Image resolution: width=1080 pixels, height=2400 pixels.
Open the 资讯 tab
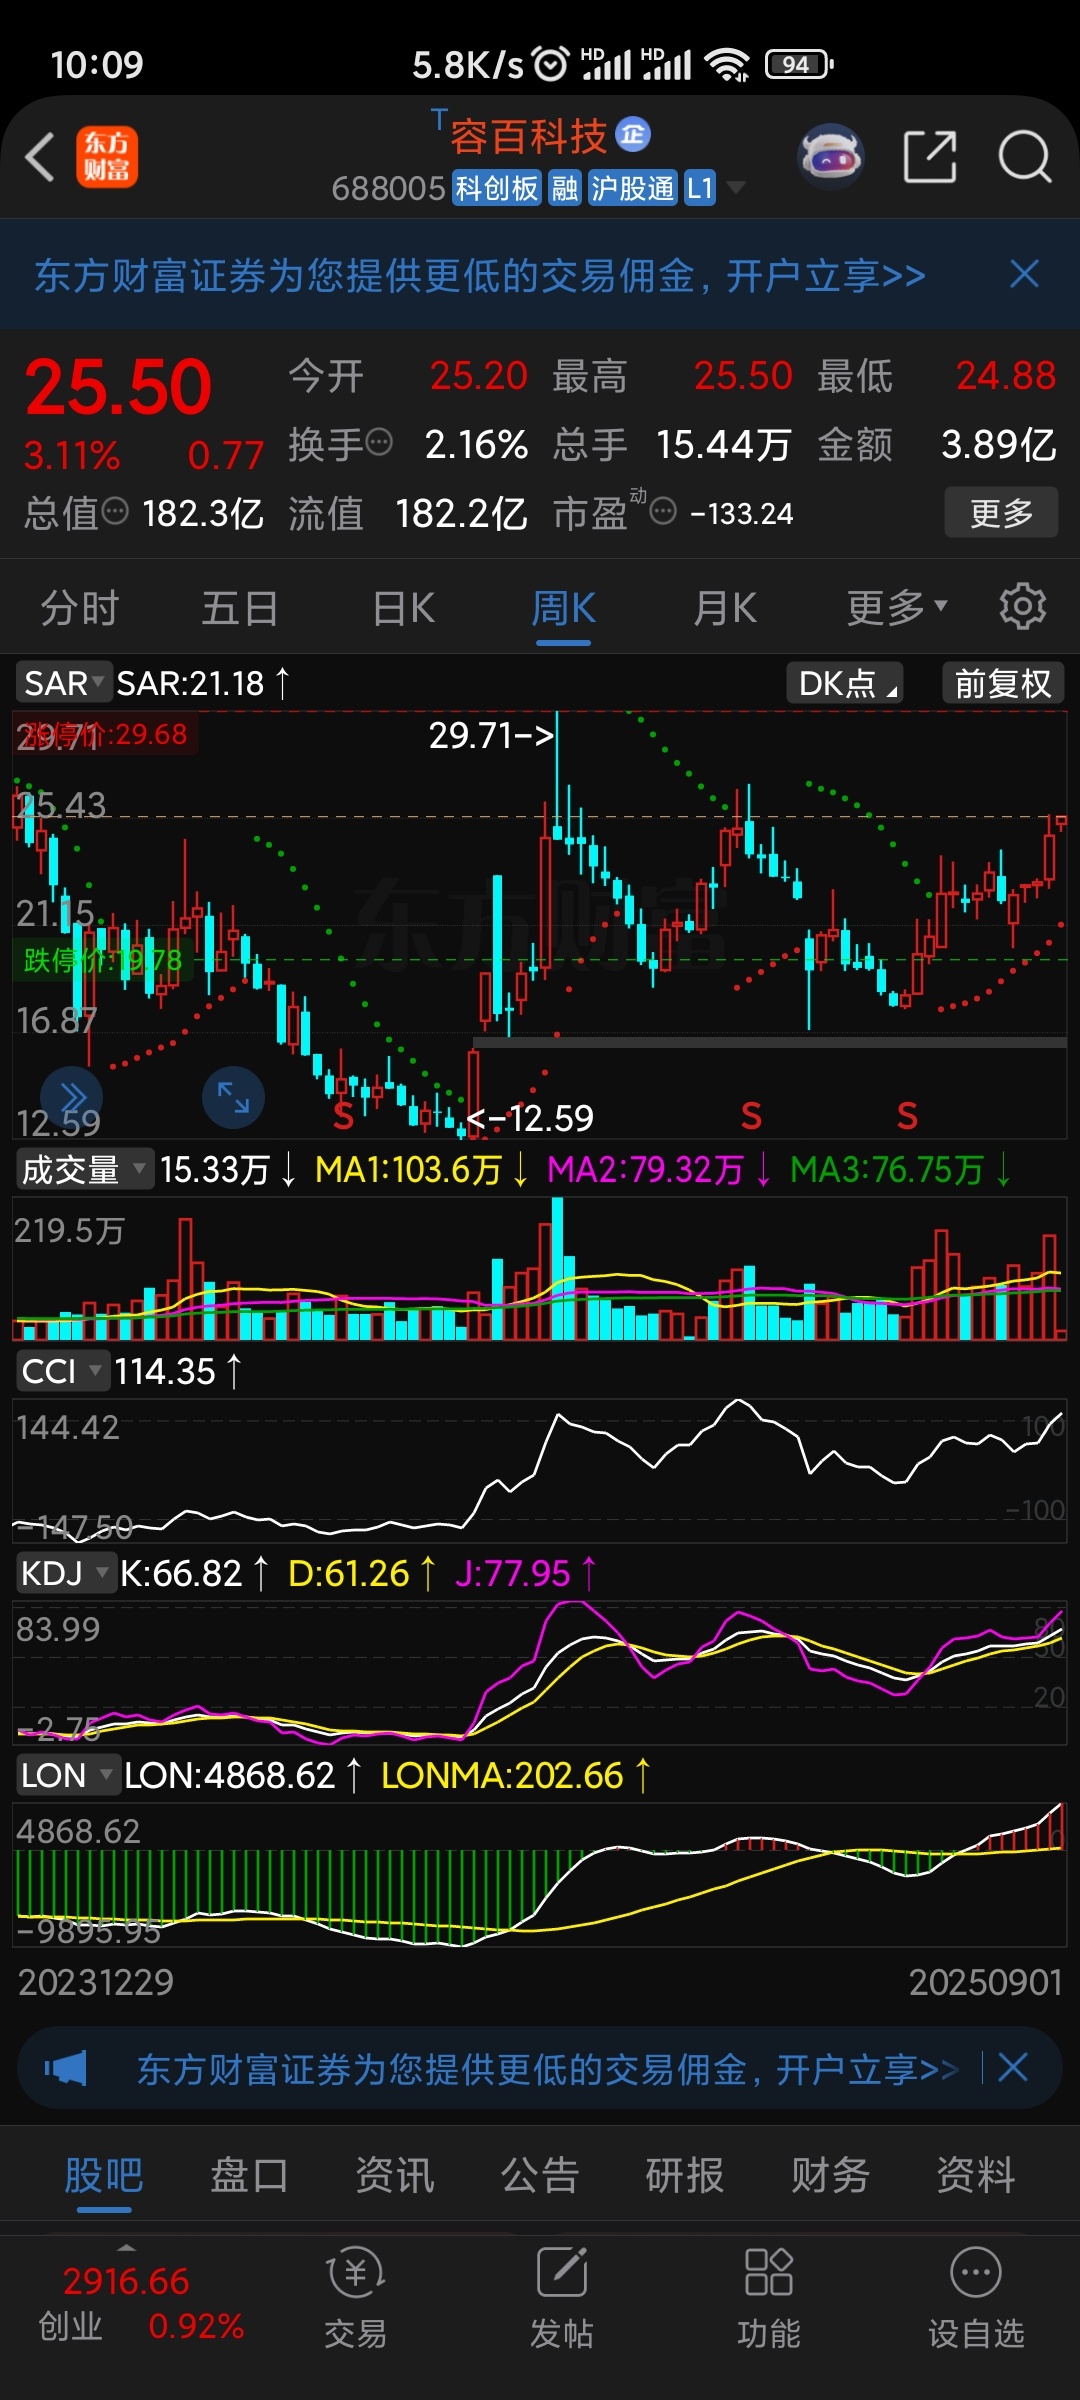(x=395, y=2175)
